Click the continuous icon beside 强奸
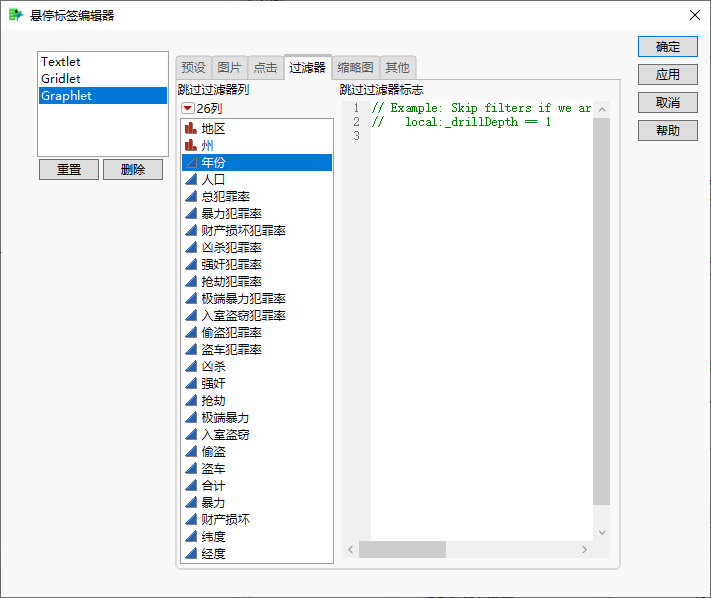The width and height of the screenshot is (711, 598). [x=191, y=384]
